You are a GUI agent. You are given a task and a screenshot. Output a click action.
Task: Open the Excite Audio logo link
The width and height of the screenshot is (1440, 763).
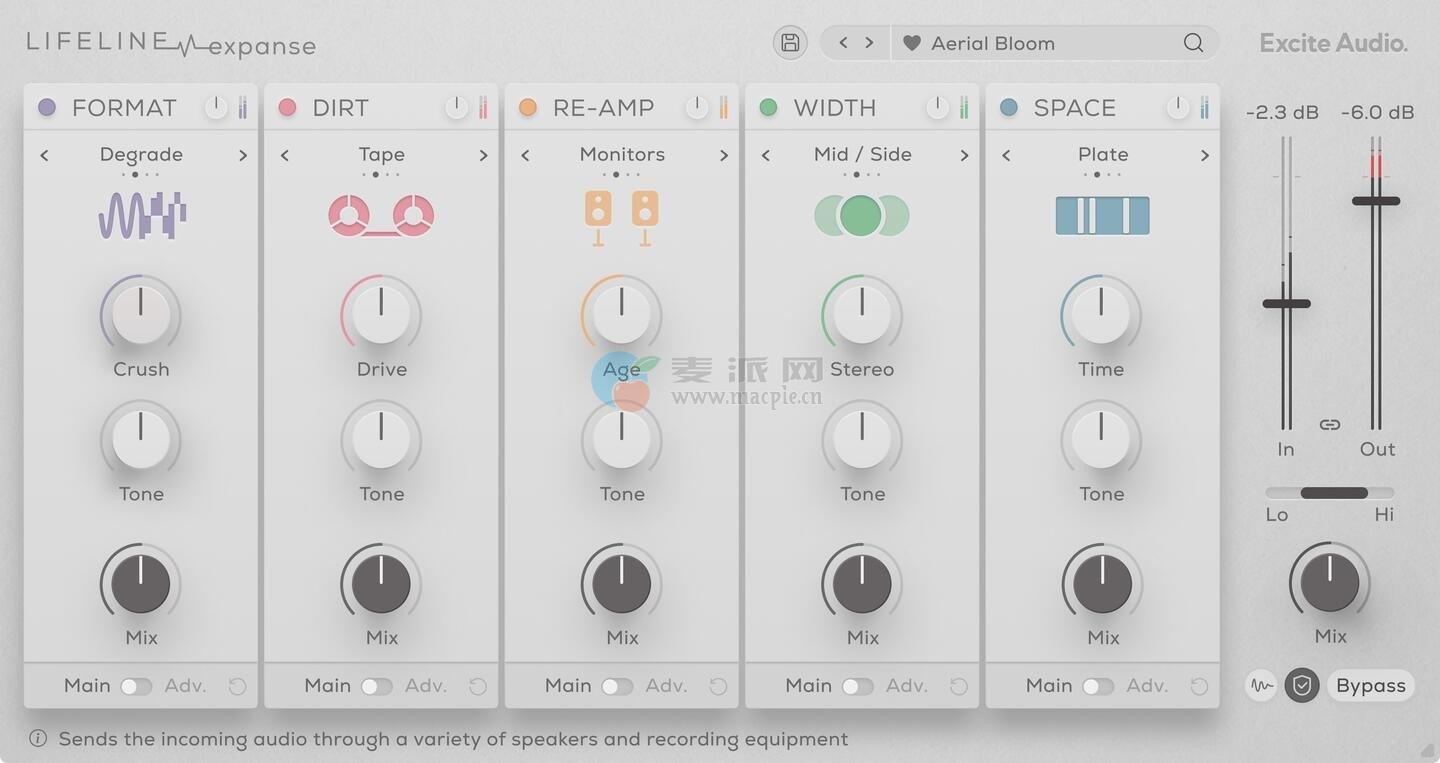click(x=1334, y=43)
